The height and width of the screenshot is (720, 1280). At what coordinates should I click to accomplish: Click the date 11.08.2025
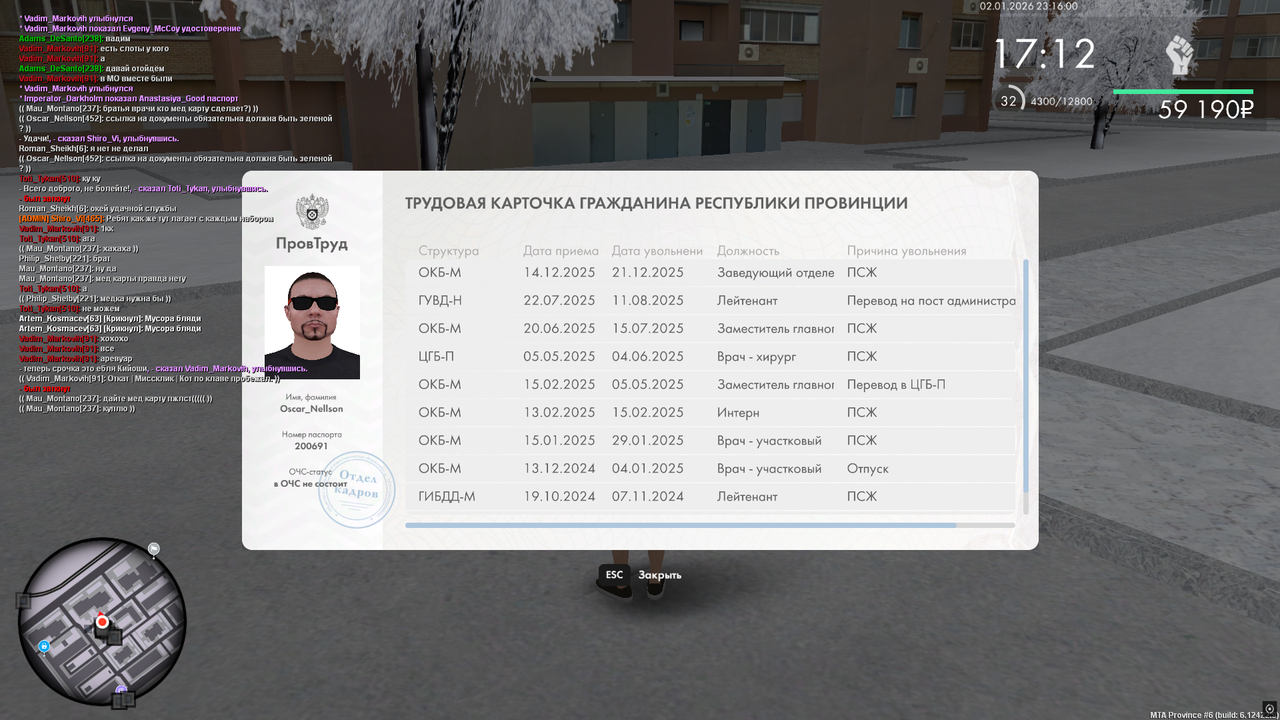[x=648, y=300]
